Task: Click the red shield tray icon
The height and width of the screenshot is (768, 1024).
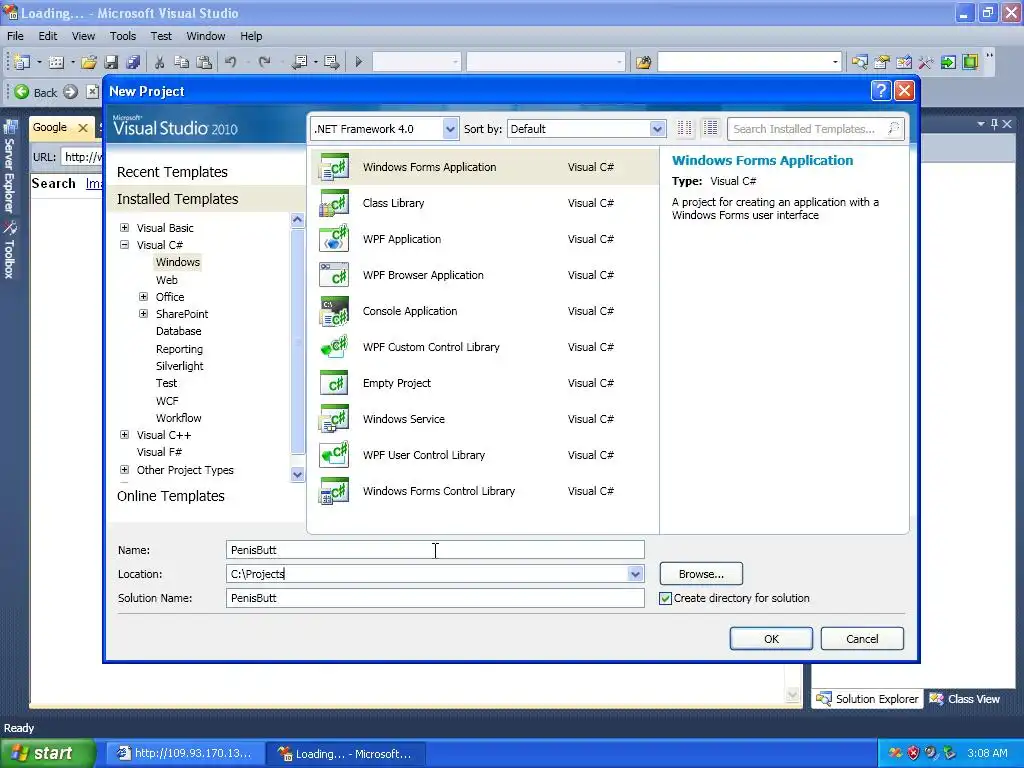Action: tap(913, 753)
